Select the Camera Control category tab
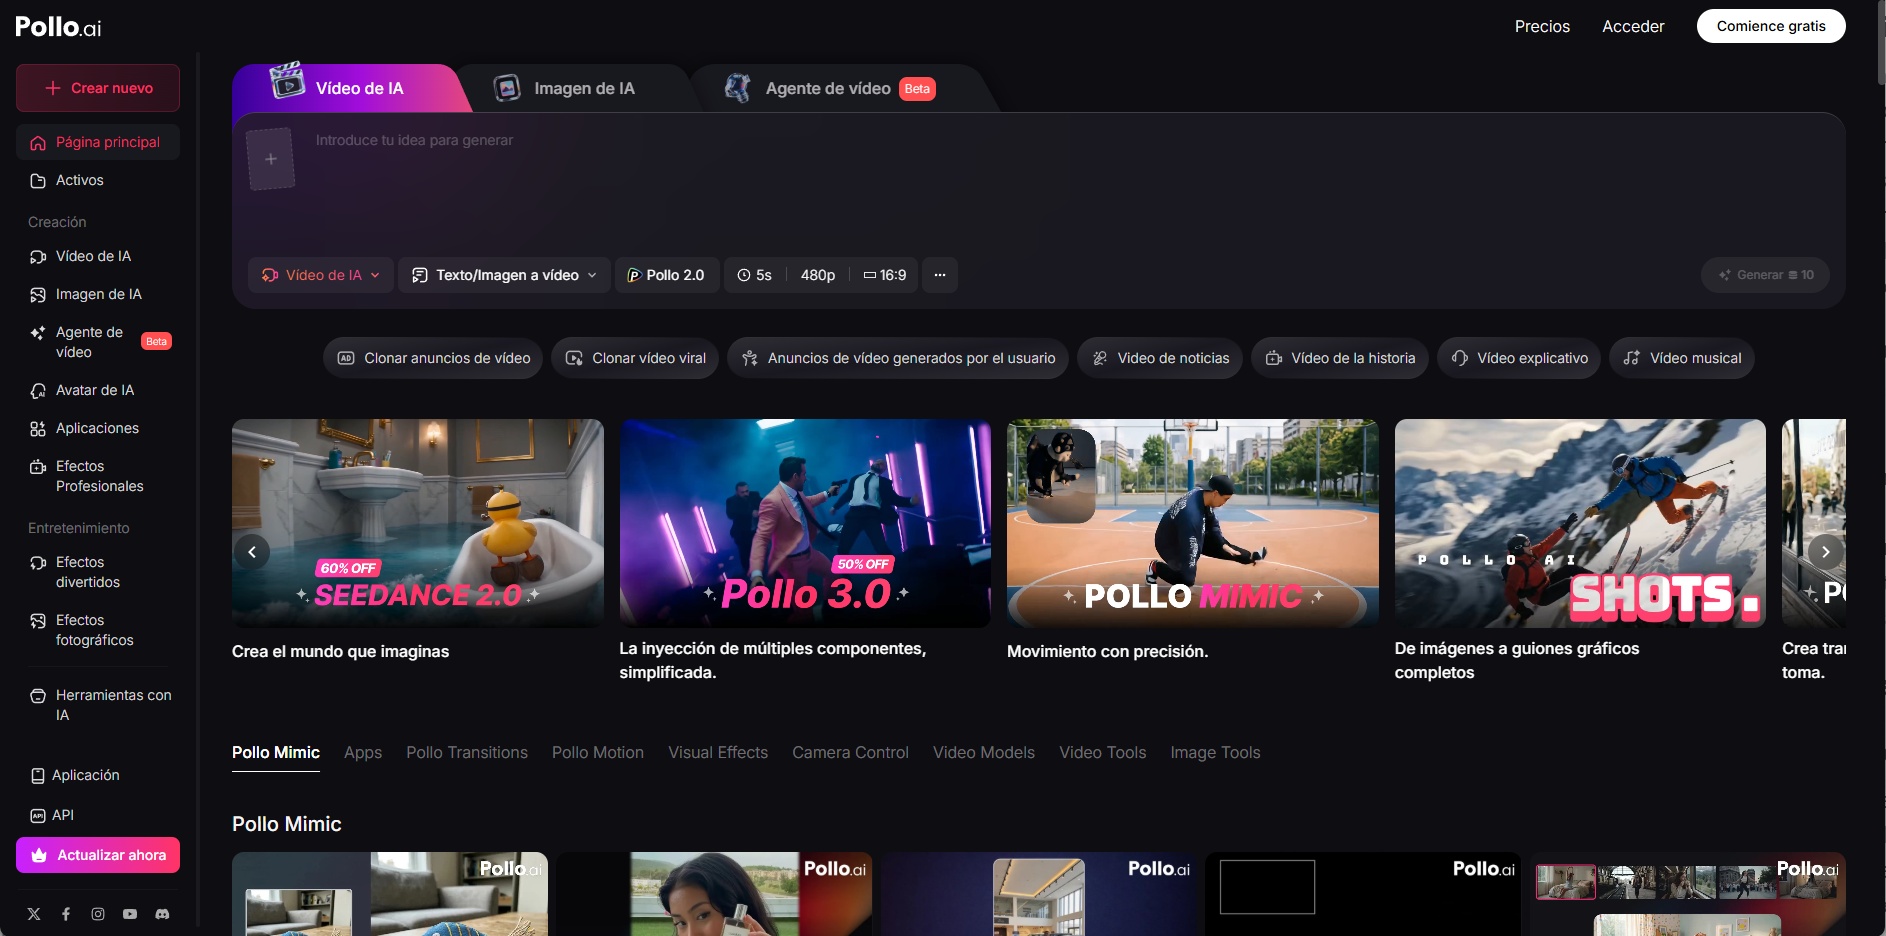 coord(851,753)
